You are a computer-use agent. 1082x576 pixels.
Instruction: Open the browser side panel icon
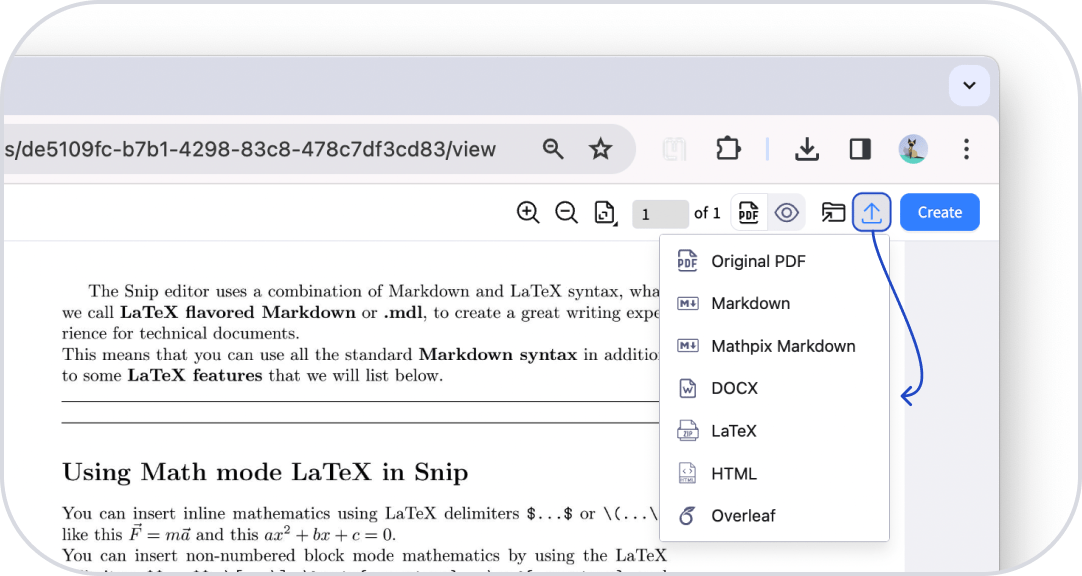[861, 148]
